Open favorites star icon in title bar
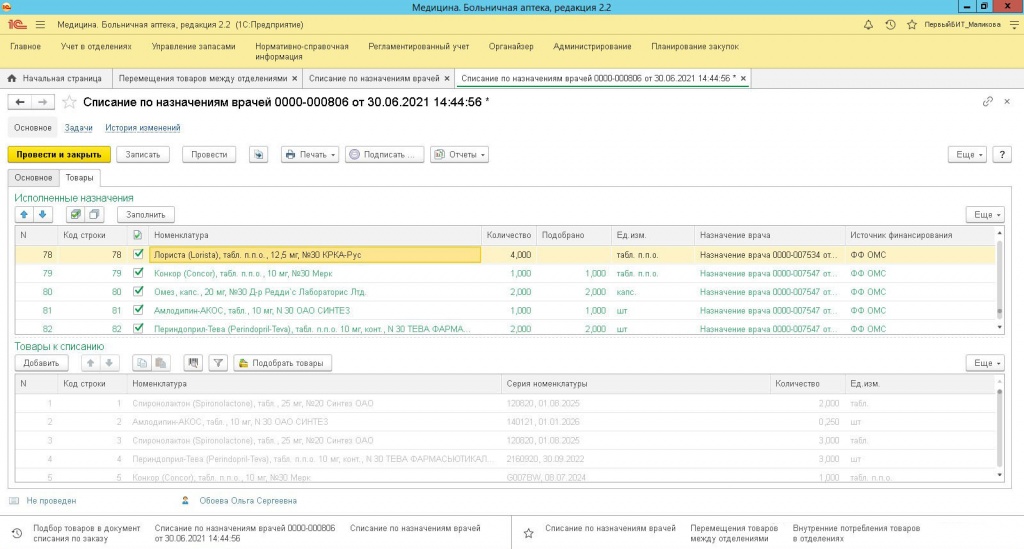 (x=912, y=25)
